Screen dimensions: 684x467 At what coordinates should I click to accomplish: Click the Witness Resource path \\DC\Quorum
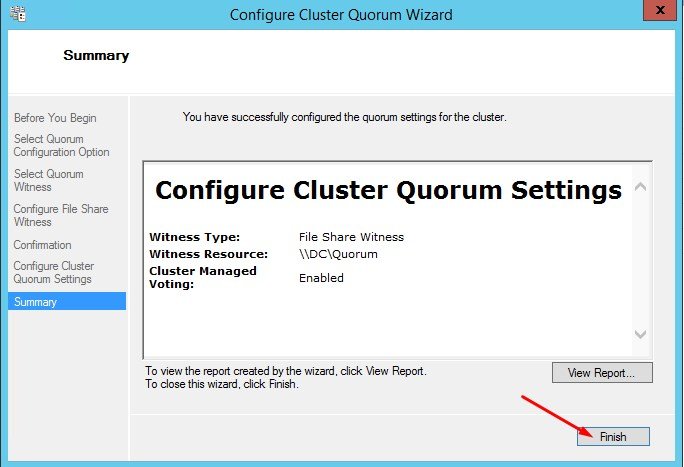click(x=338, y=254)
